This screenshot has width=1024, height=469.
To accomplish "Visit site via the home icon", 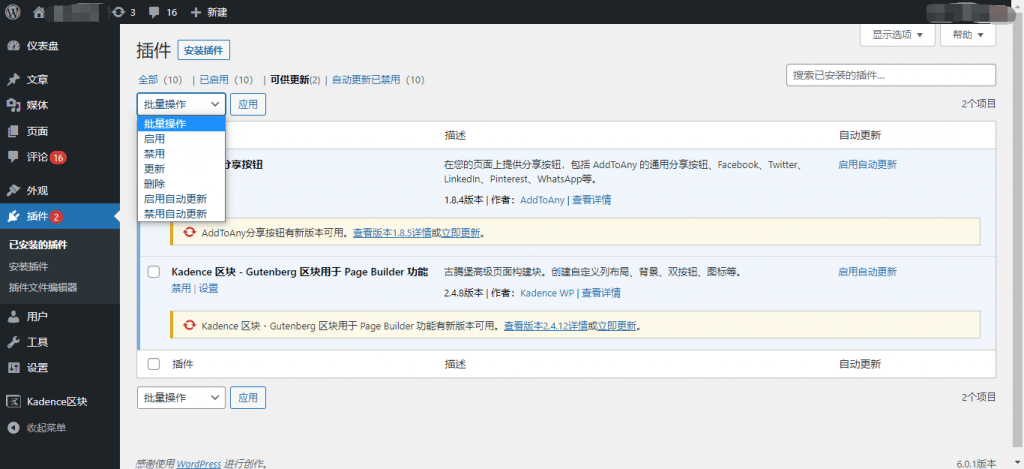I will point(39,12).
